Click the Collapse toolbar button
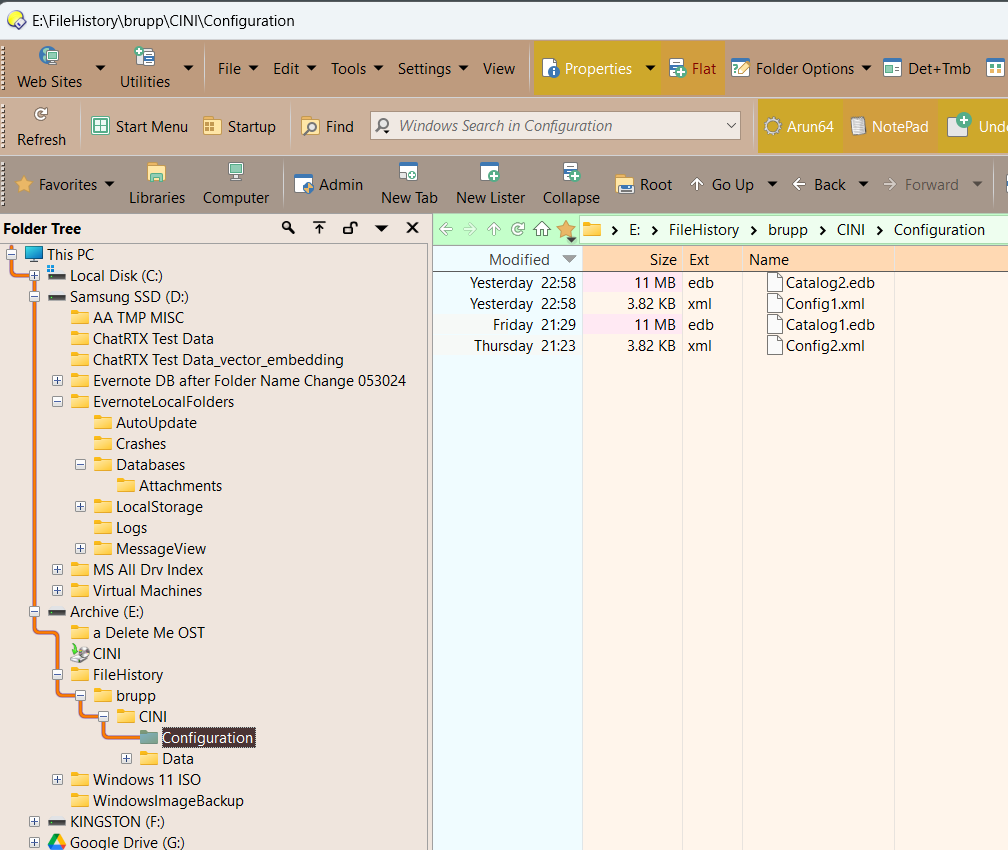 pos(571,184)
